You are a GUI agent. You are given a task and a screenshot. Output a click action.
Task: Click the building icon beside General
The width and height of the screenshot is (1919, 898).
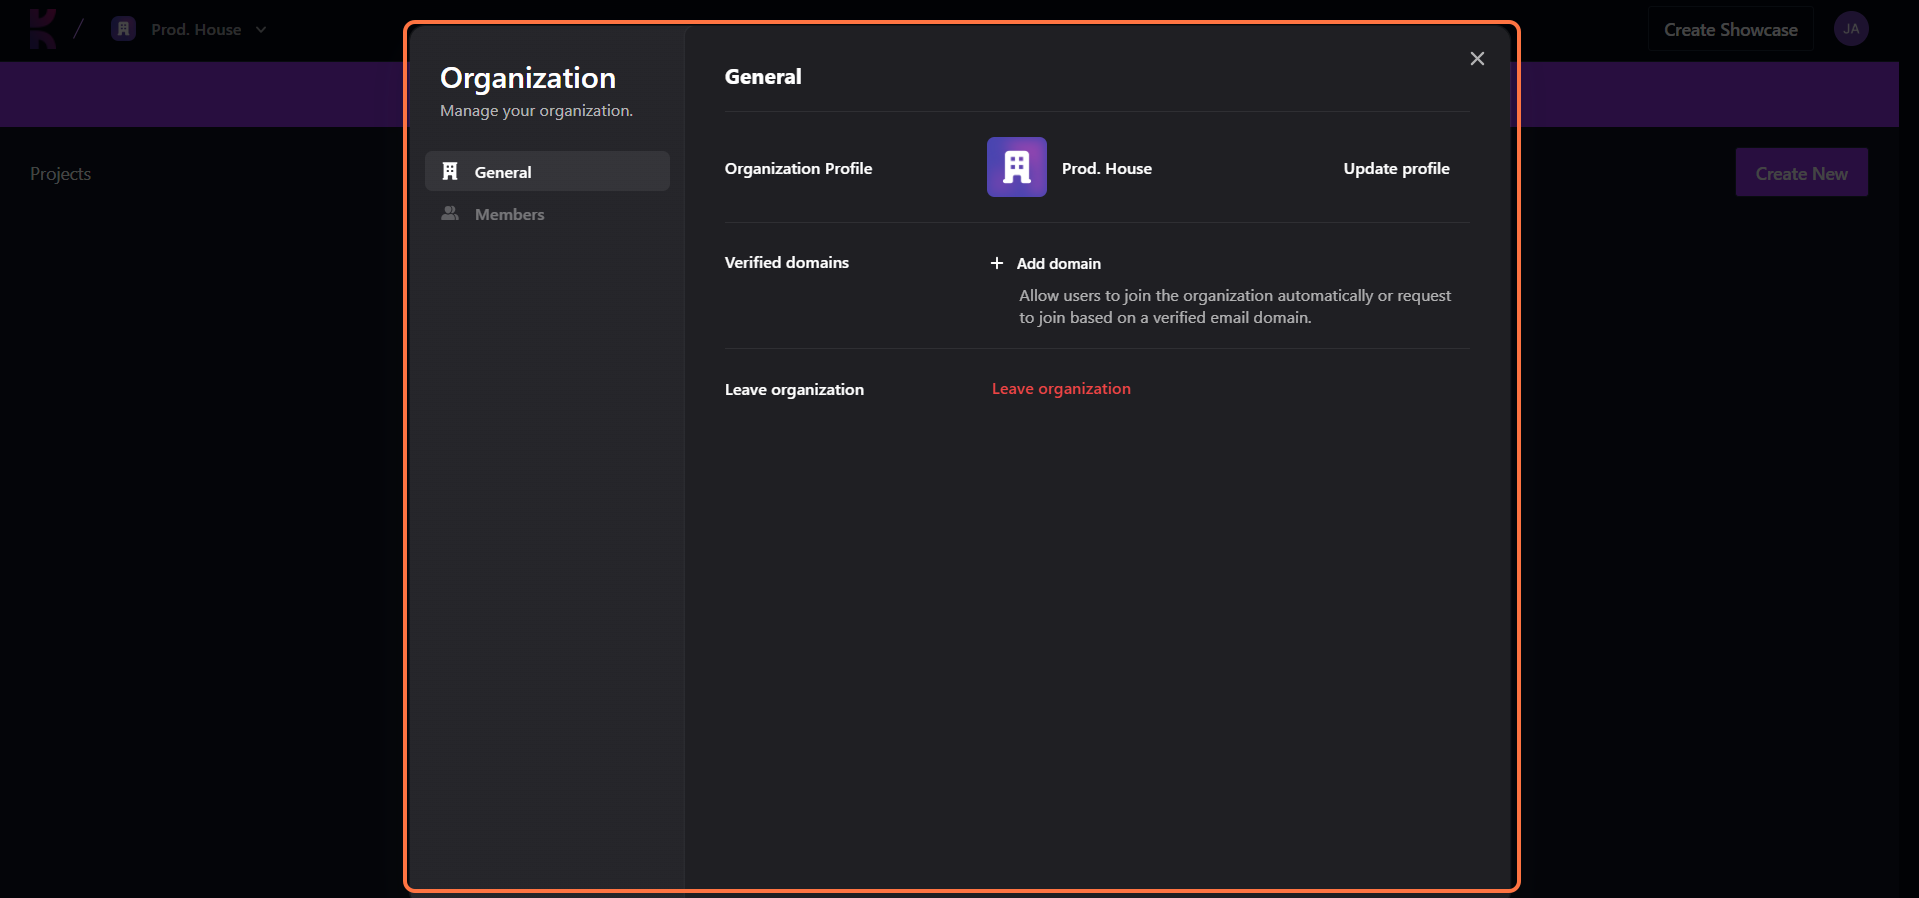coord(450,171)
